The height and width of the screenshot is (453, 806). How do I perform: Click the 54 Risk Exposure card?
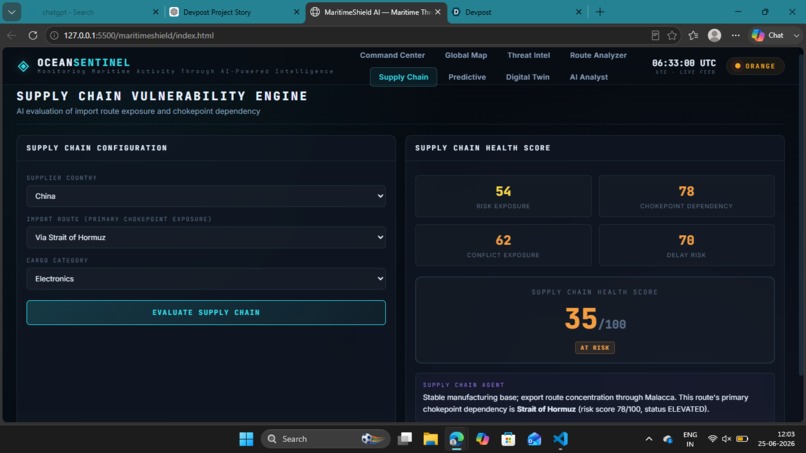click(503, 196)
